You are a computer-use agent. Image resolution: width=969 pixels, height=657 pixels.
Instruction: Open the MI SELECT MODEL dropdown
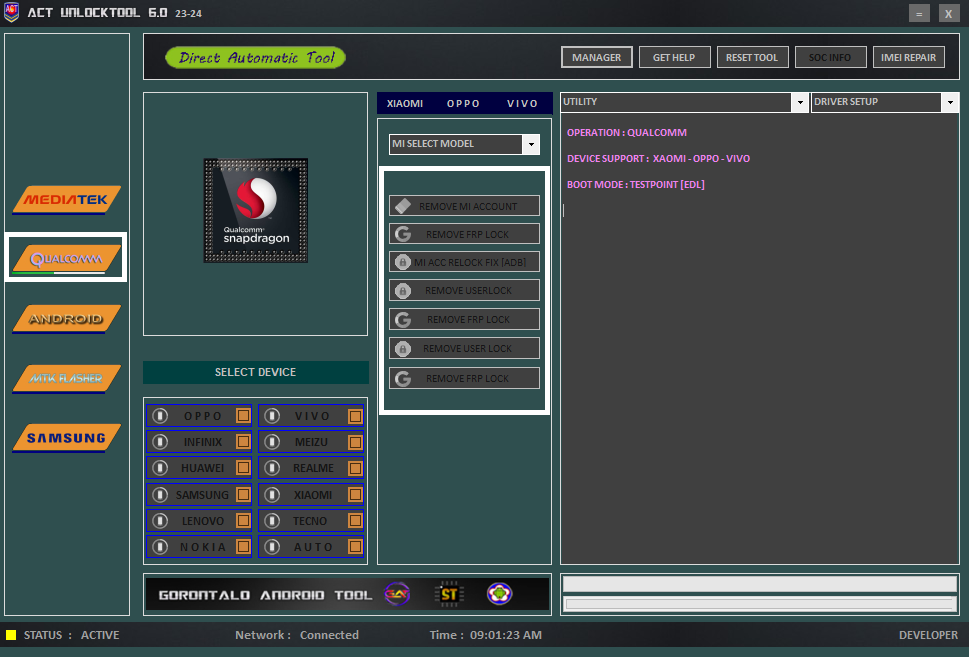click(x=464, y=144)
